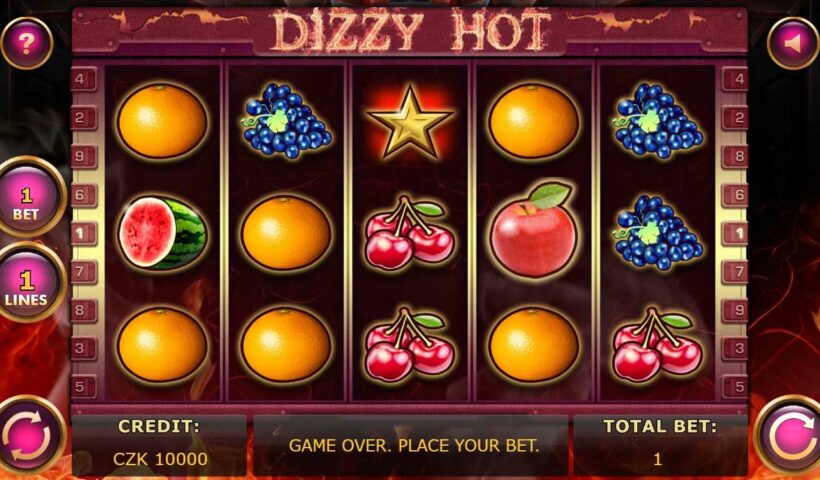
Task: Click the TOTAL BET display panel
Action: click(x=660, y=444)
